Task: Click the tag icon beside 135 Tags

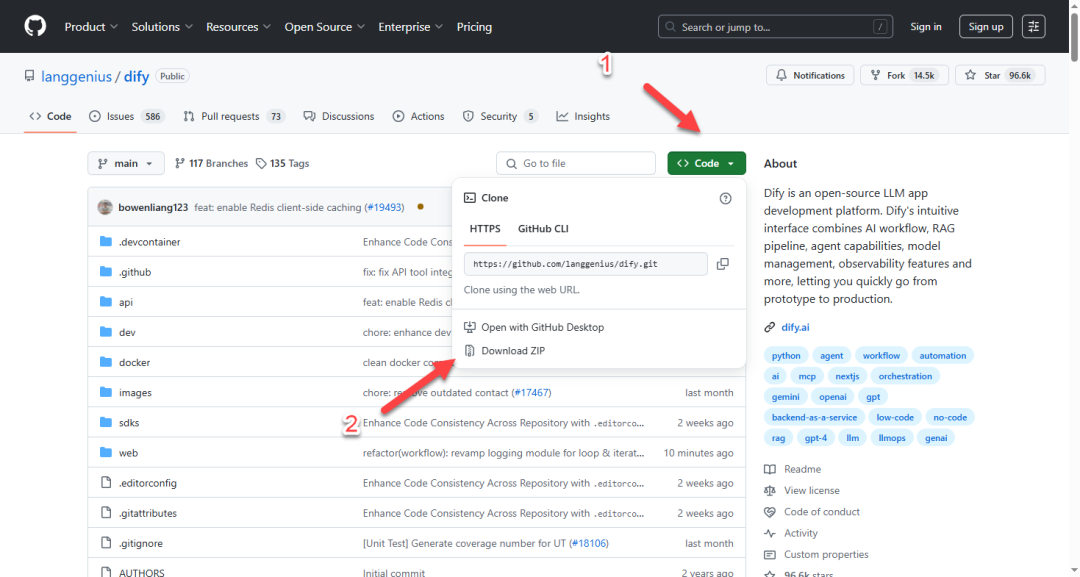Action: (261, 163)
